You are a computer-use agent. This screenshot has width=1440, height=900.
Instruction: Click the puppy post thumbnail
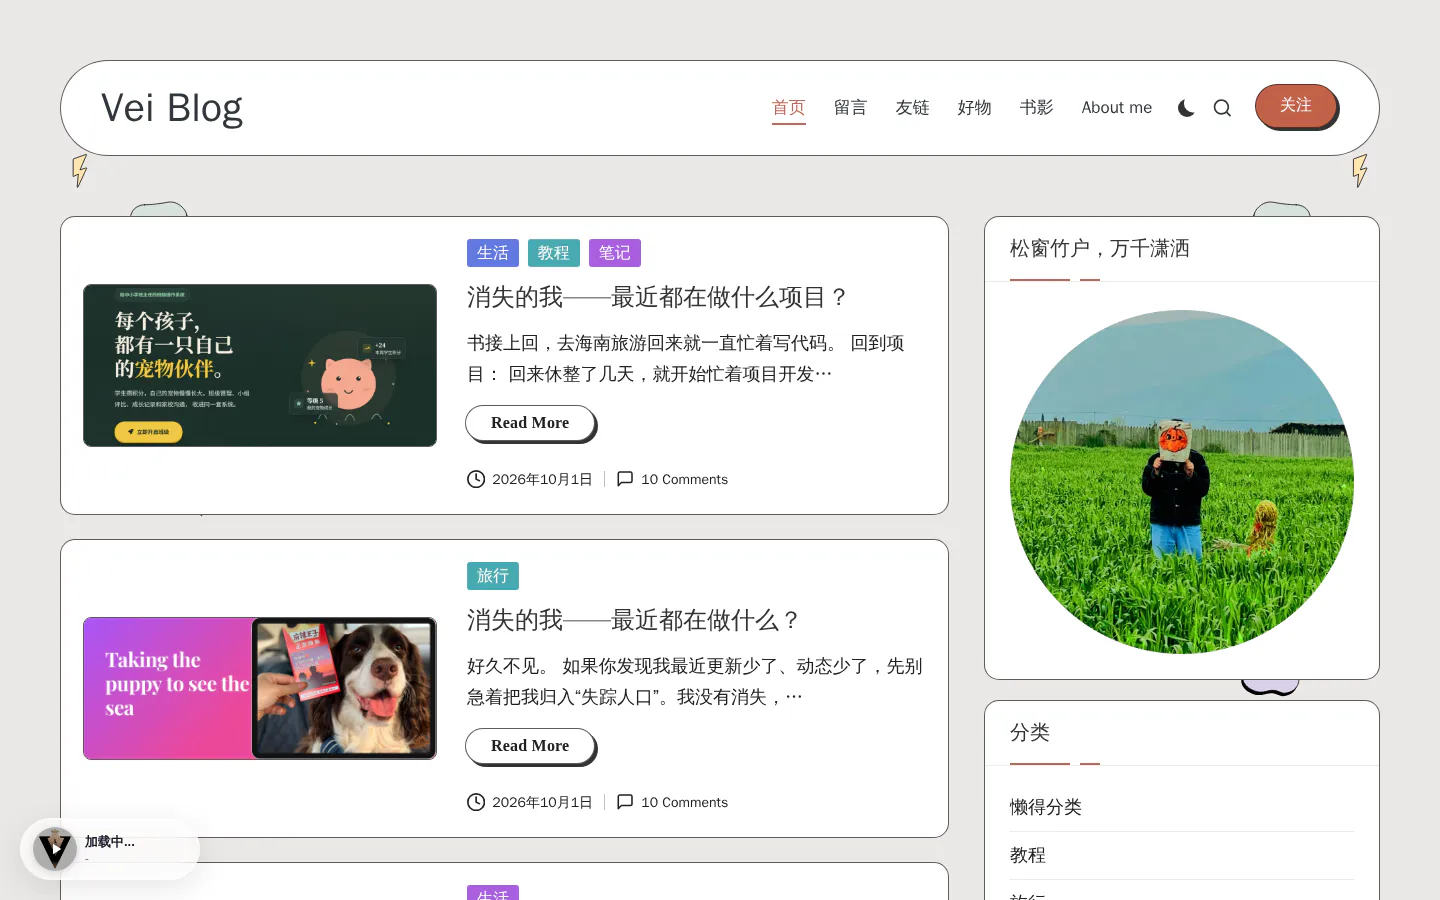point(260,688)
